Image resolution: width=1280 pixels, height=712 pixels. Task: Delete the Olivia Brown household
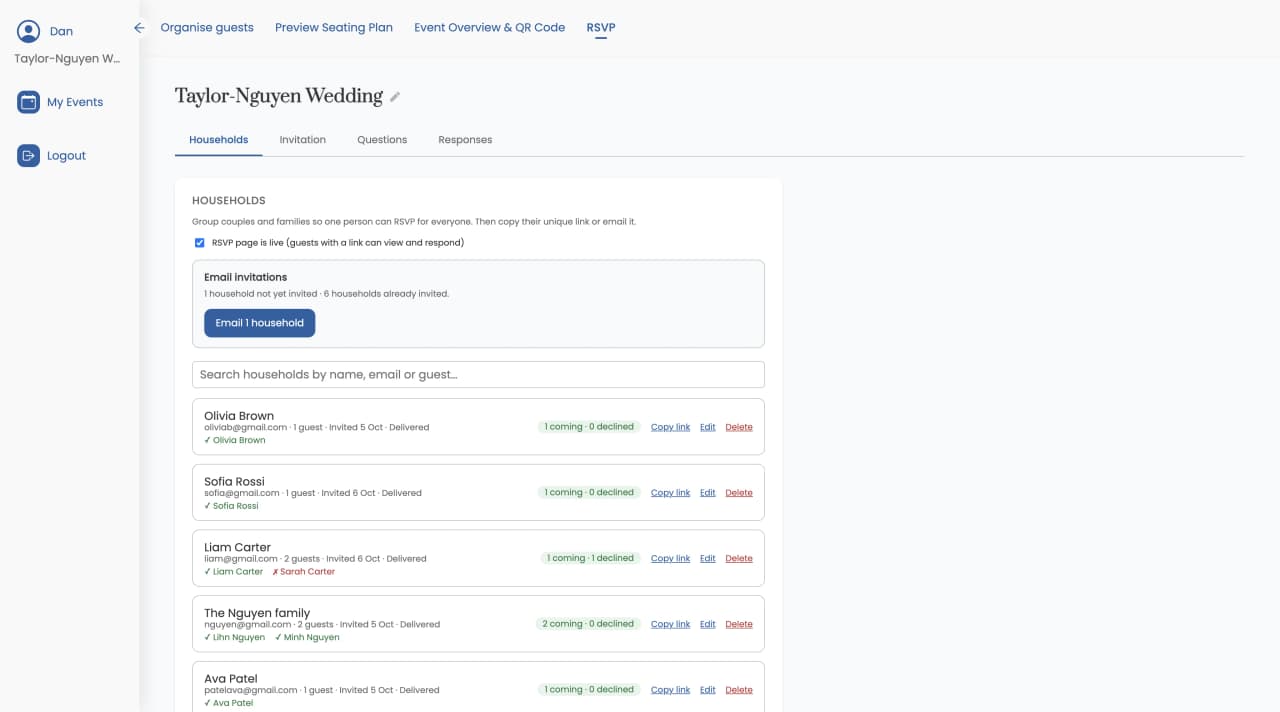[739, 427]
